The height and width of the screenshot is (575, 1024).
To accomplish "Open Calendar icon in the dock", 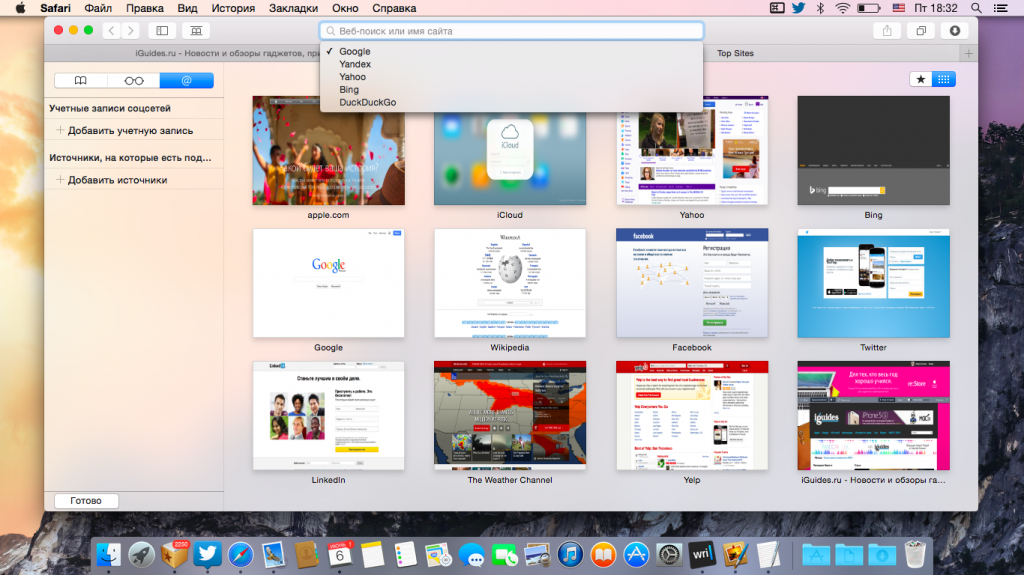I will 340,555.
